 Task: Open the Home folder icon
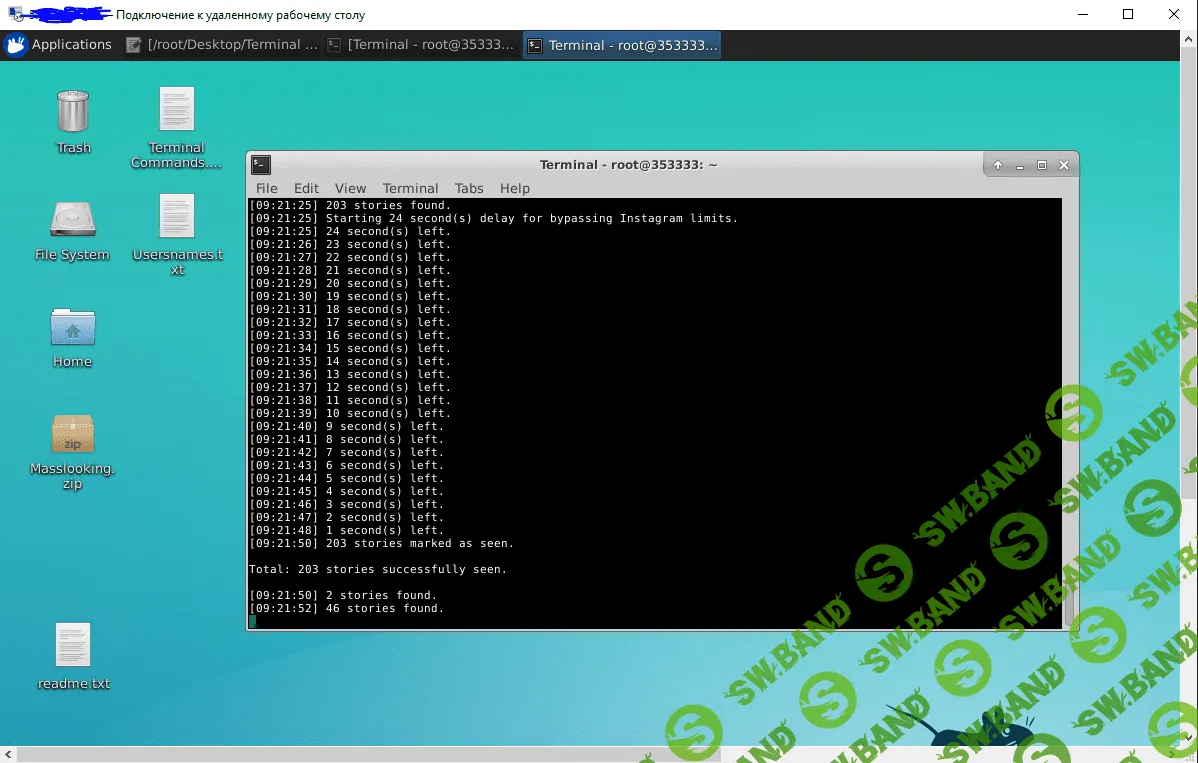tap(72, 327)
